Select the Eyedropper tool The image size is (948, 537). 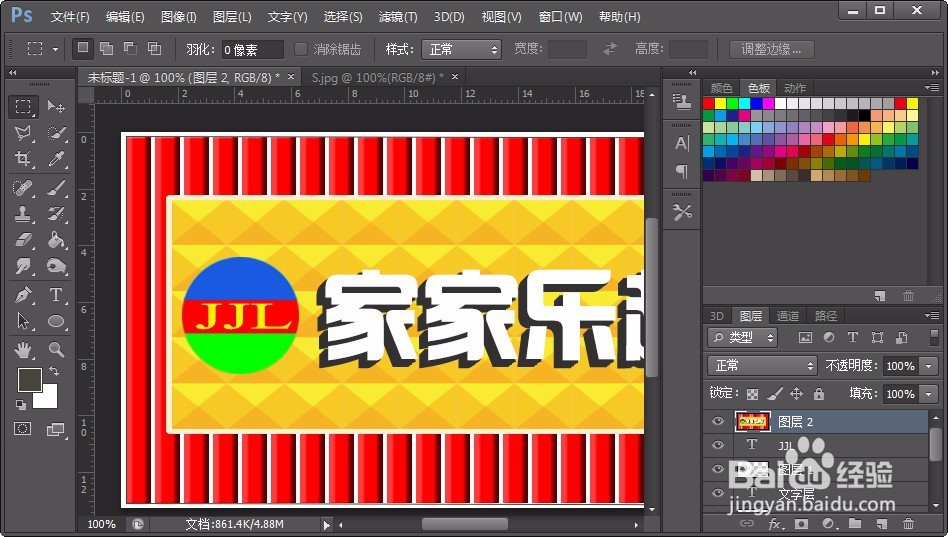pyautogui.click(x=56, y=158)
